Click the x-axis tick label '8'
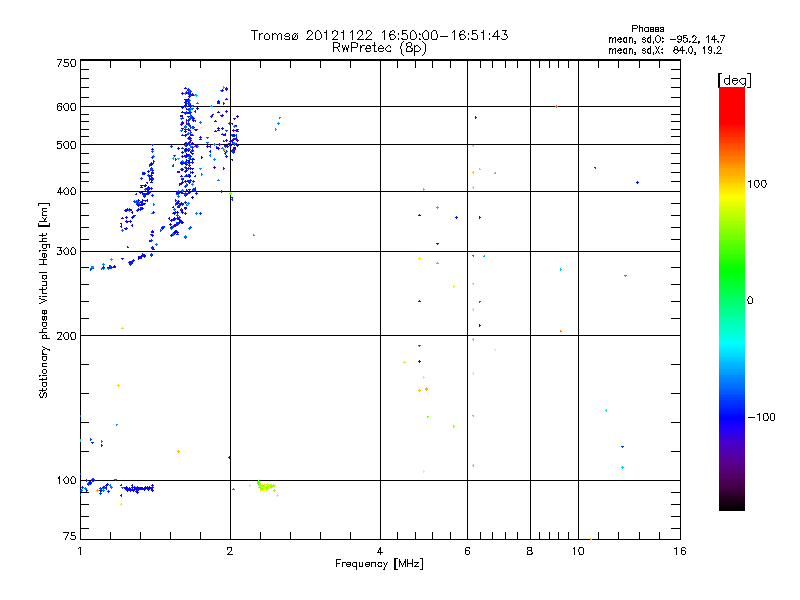Screen dimensions: 800x600 530,551
